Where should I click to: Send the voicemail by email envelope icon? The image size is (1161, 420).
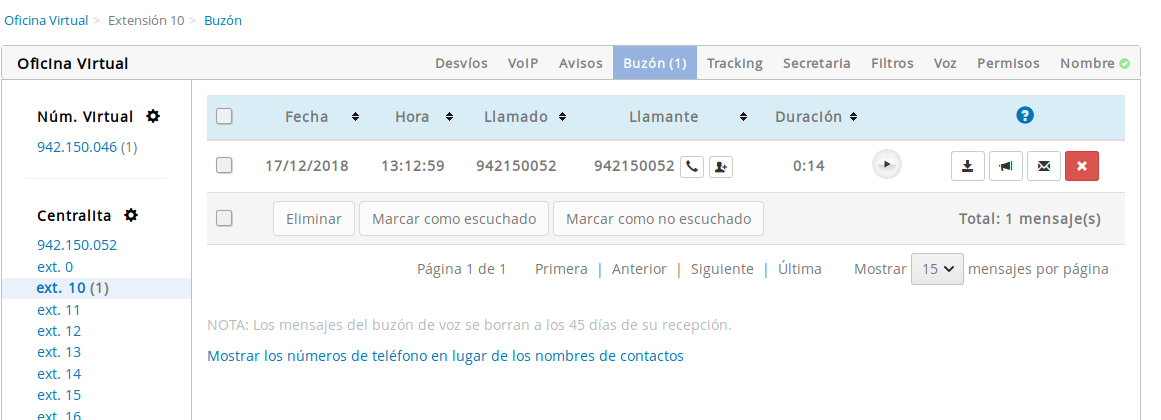[x=1043, y=166]
